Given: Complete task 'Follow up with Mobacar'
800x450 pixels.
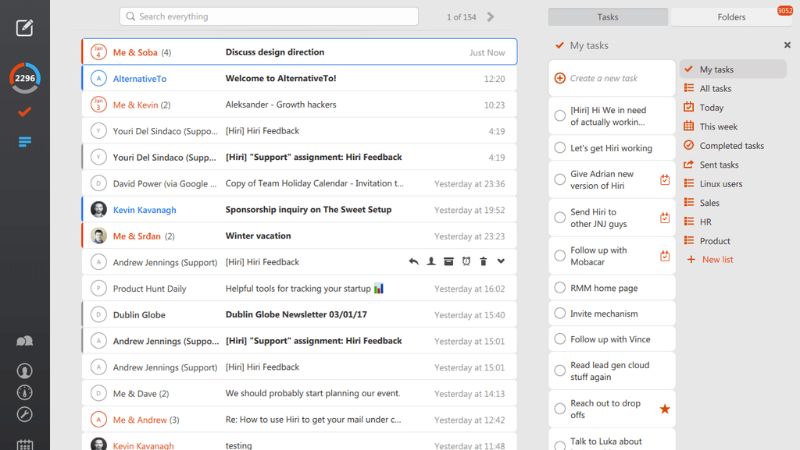Looking at the screenshot, I should click(x=560, y=256).
